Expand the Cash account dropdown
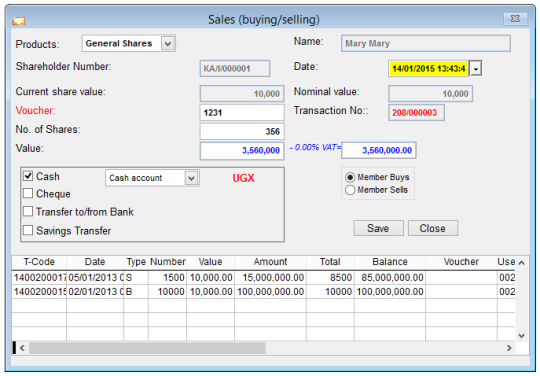Image resolution: width=540 pixels, height=376 pixels. [x=191, y=178]
